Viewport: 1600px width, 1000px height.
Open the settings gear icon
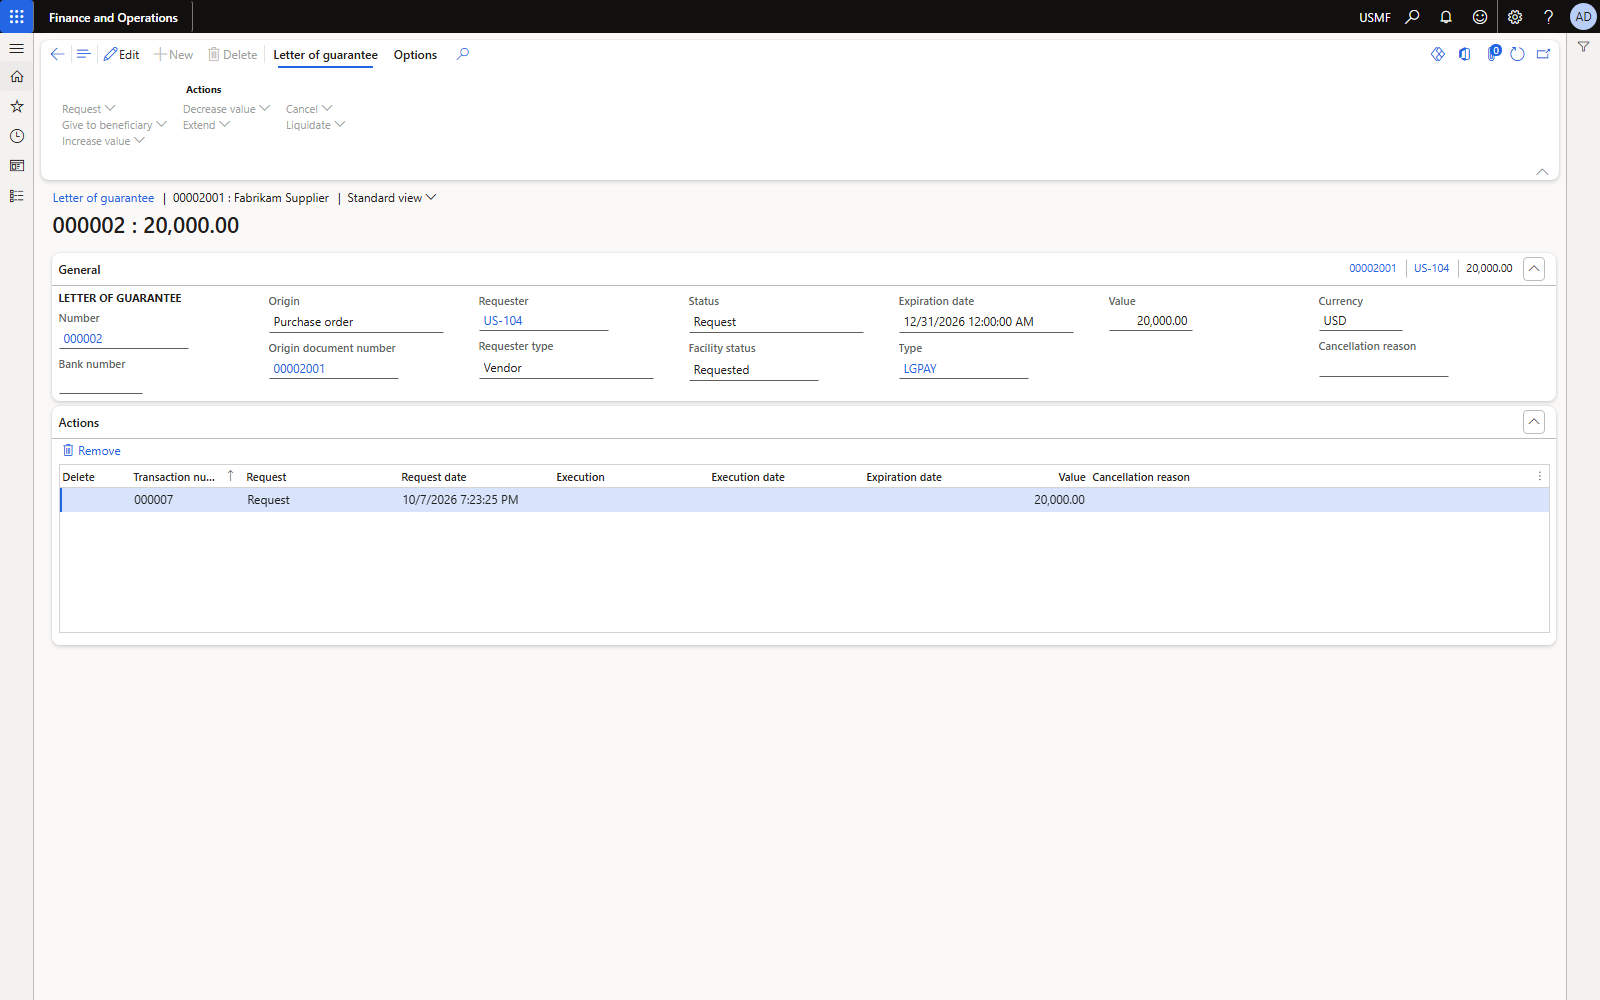[x=1515, y=17]
